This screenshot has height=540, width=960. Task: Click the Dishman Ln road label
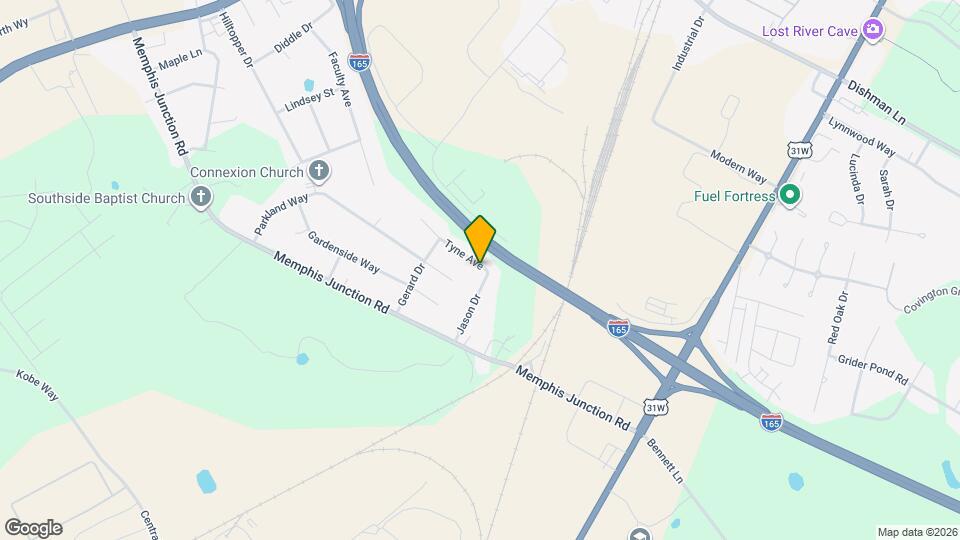point(876,102)
